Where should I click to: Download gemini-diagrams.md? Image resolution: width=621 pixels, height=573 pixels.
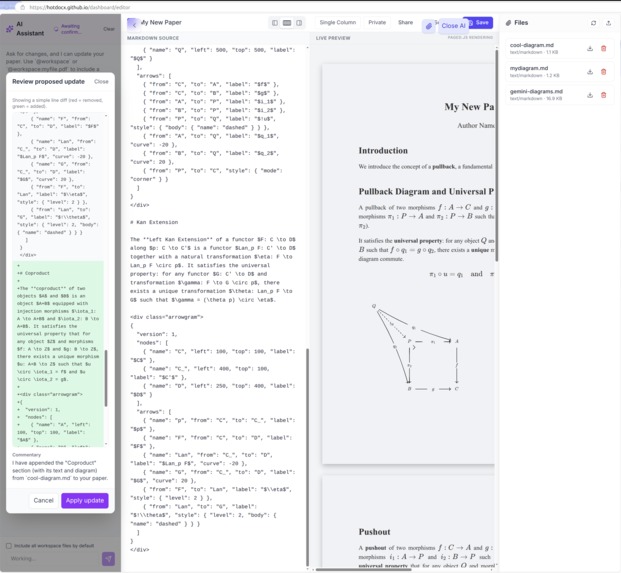coord(590,95)
